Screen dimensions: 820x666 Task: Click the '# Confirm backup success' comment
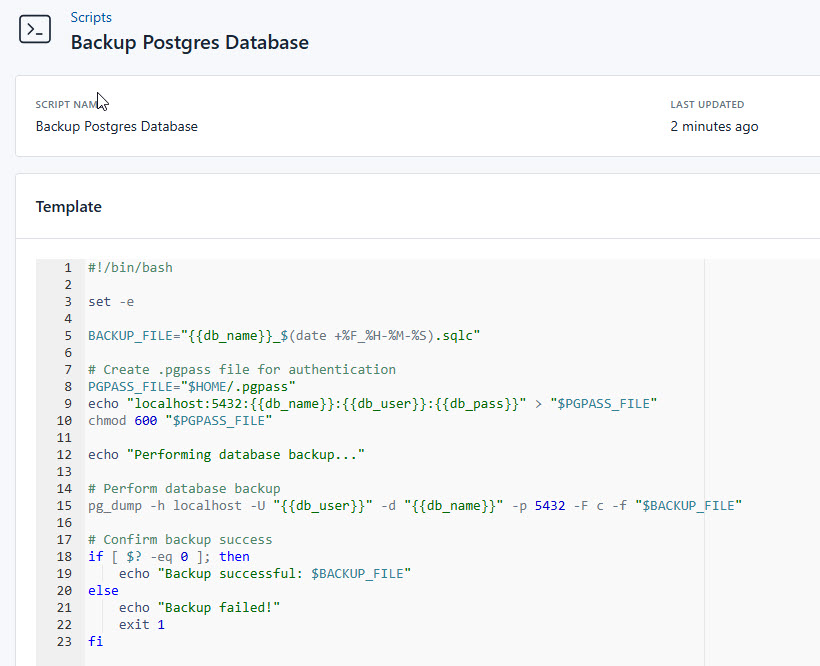[180, 539]
